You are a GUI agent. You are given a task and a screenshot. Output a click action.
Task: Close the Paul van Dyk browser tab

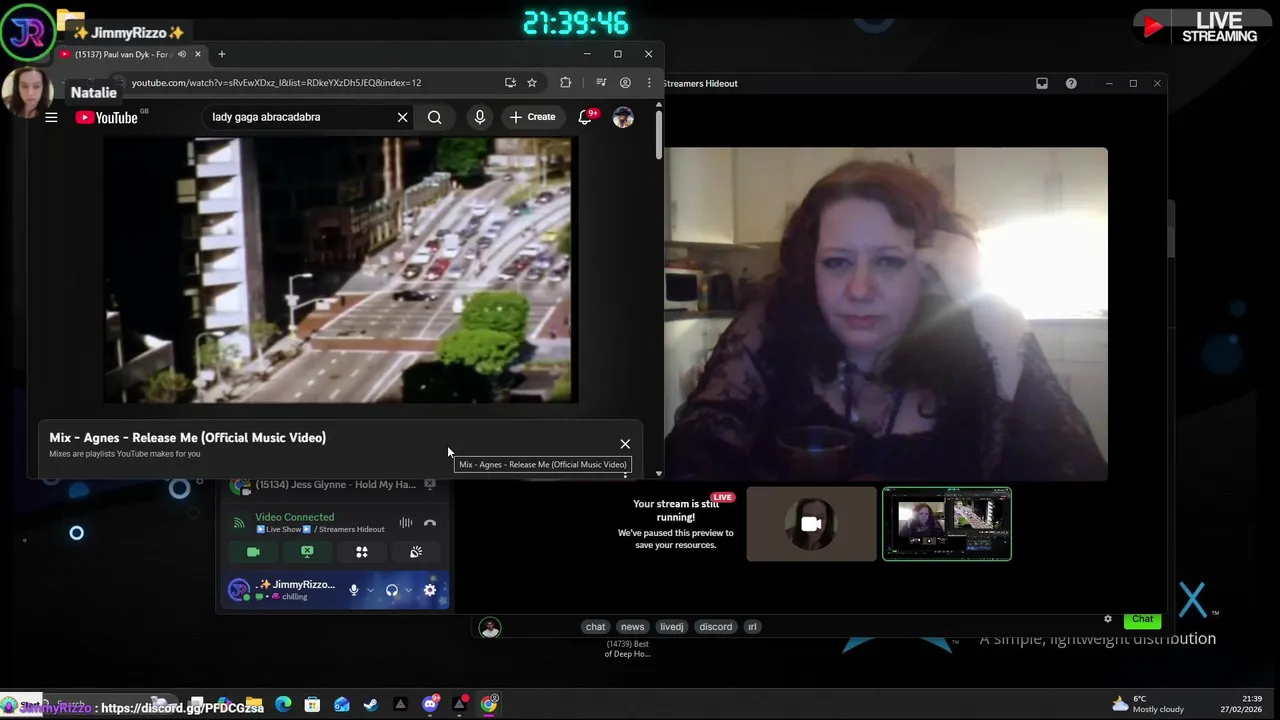[x=198, y=54]
